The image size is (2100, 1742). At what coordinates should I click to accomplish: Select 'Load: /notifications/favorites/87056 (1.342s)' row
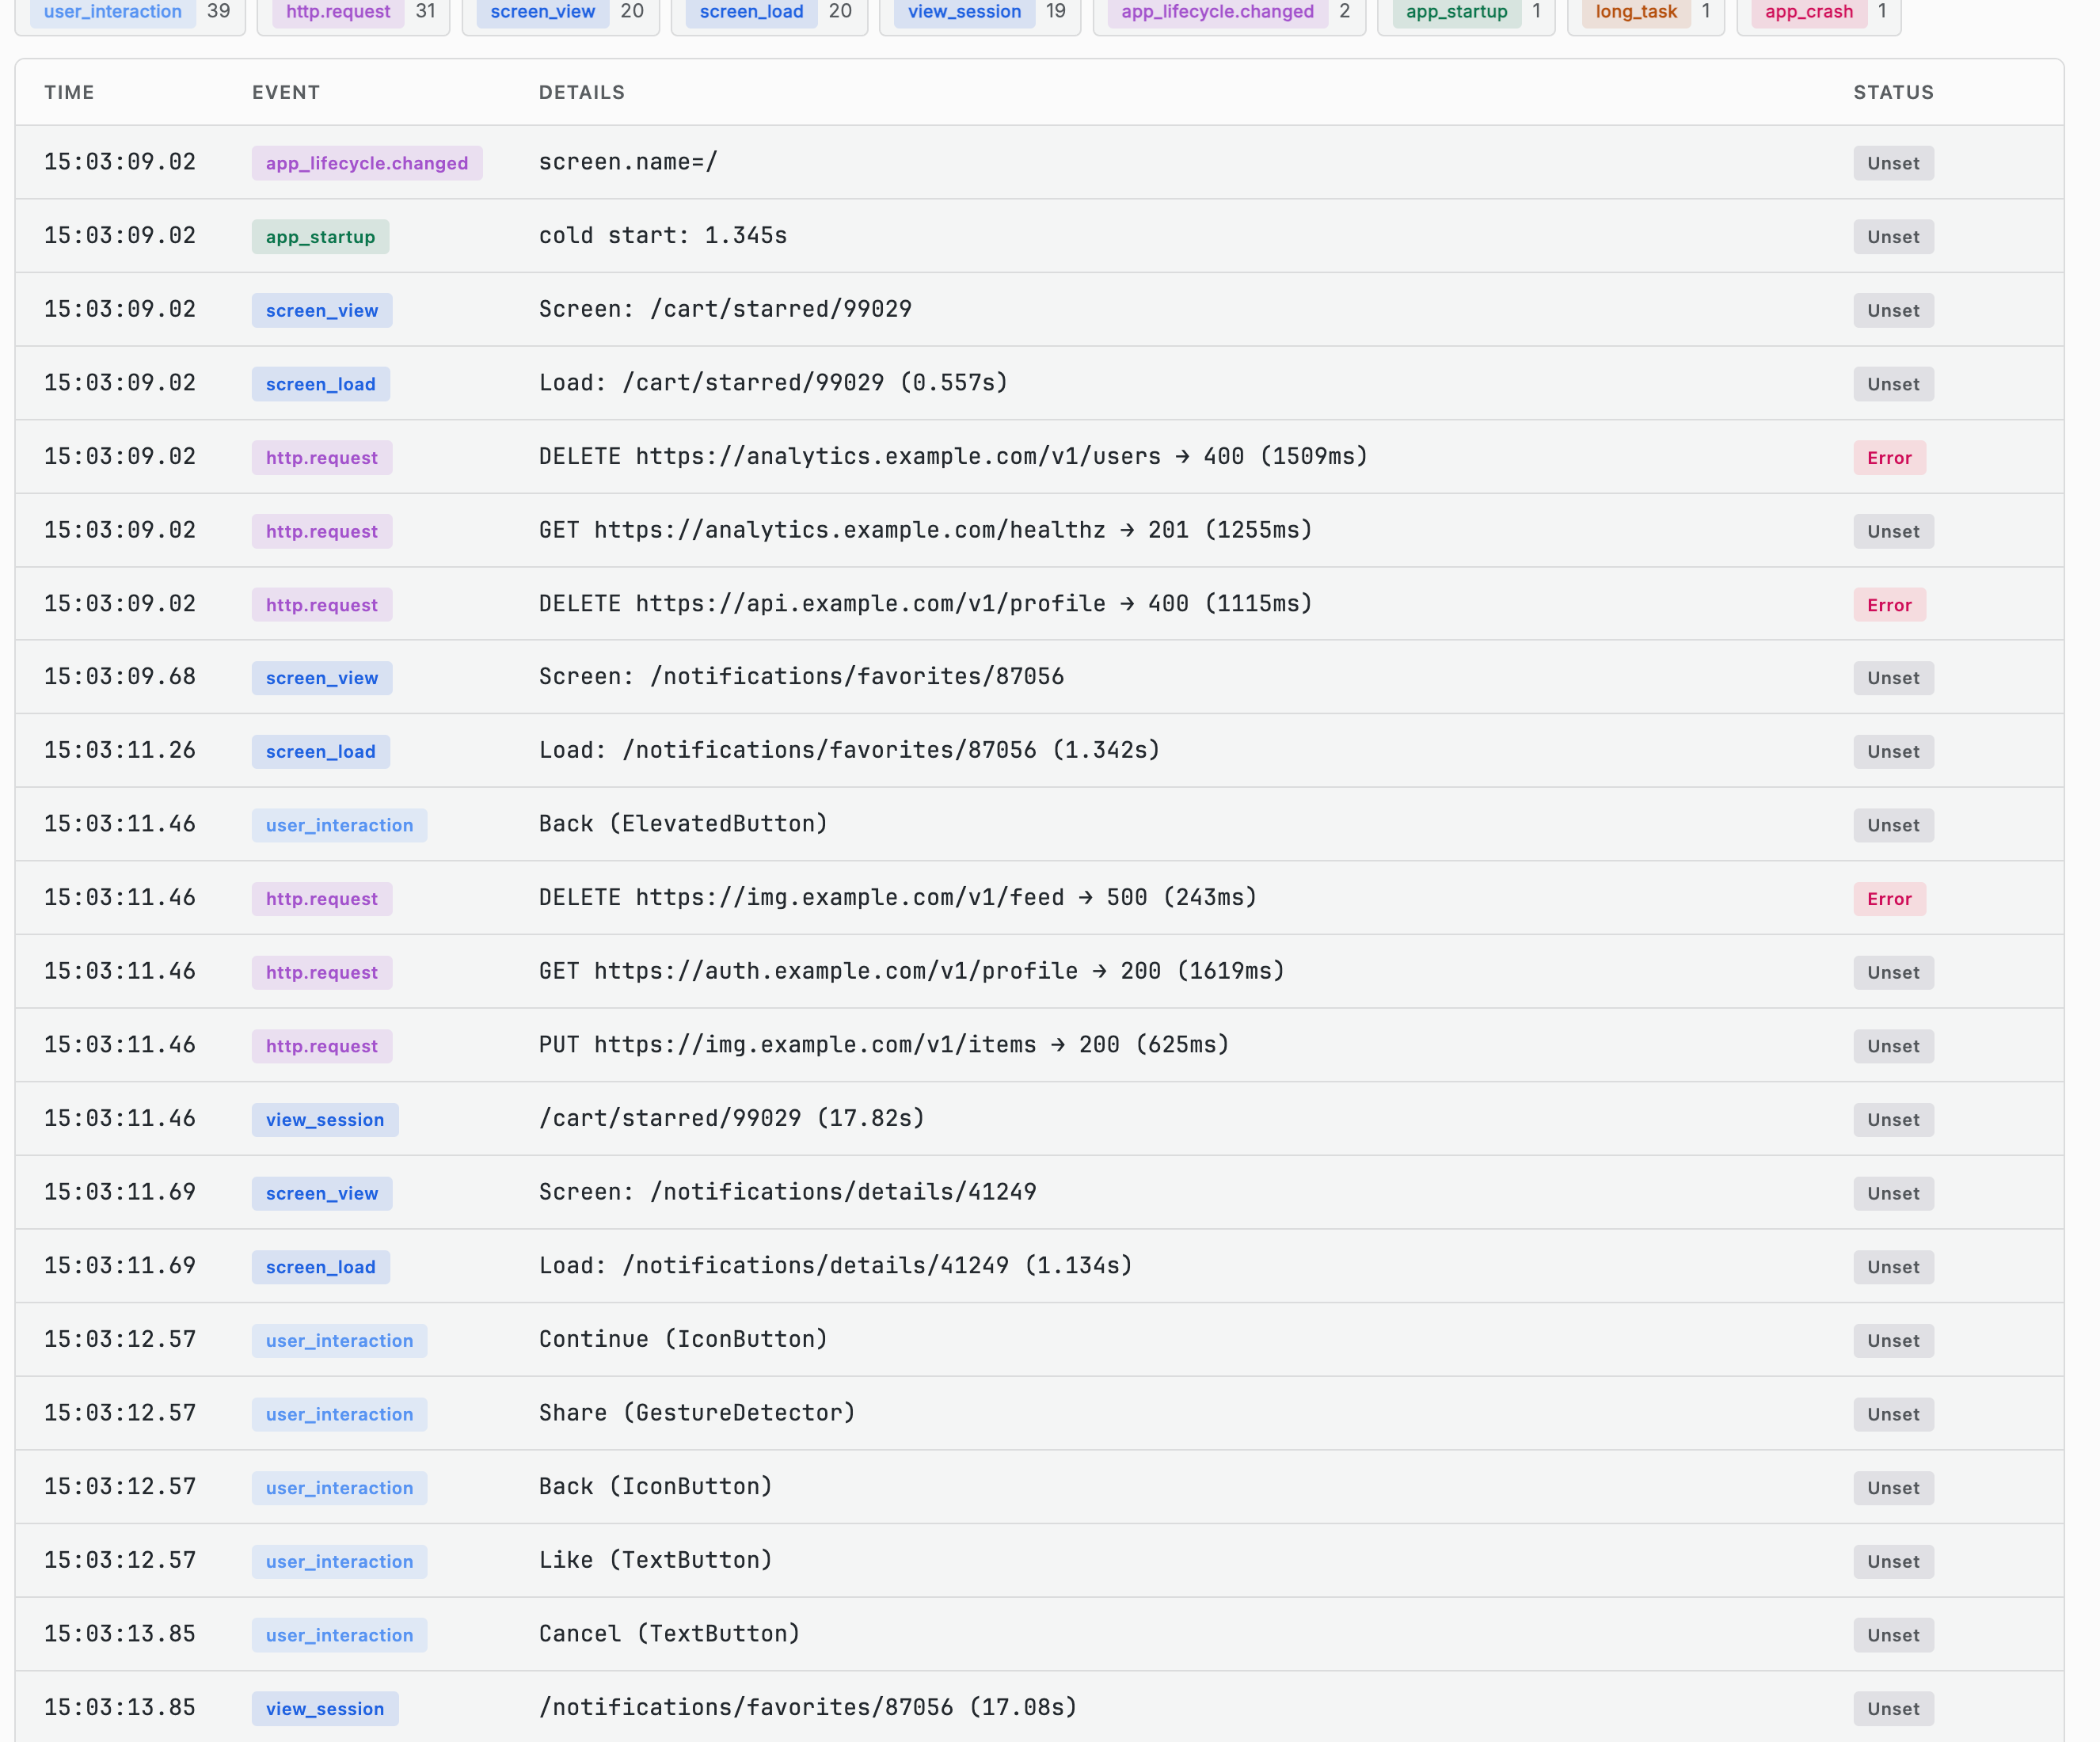click(1039, 751)
